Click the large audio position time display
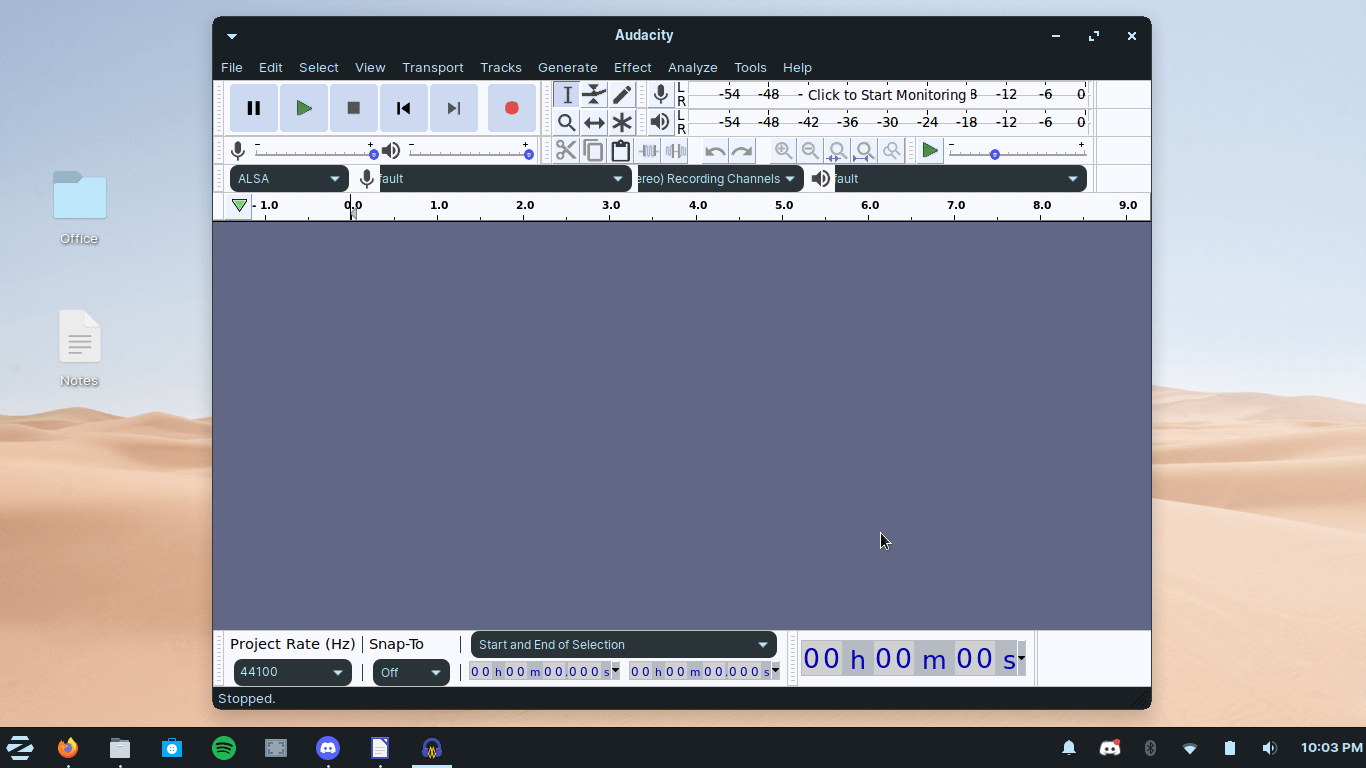The image size is (1366, 768). 909,658
